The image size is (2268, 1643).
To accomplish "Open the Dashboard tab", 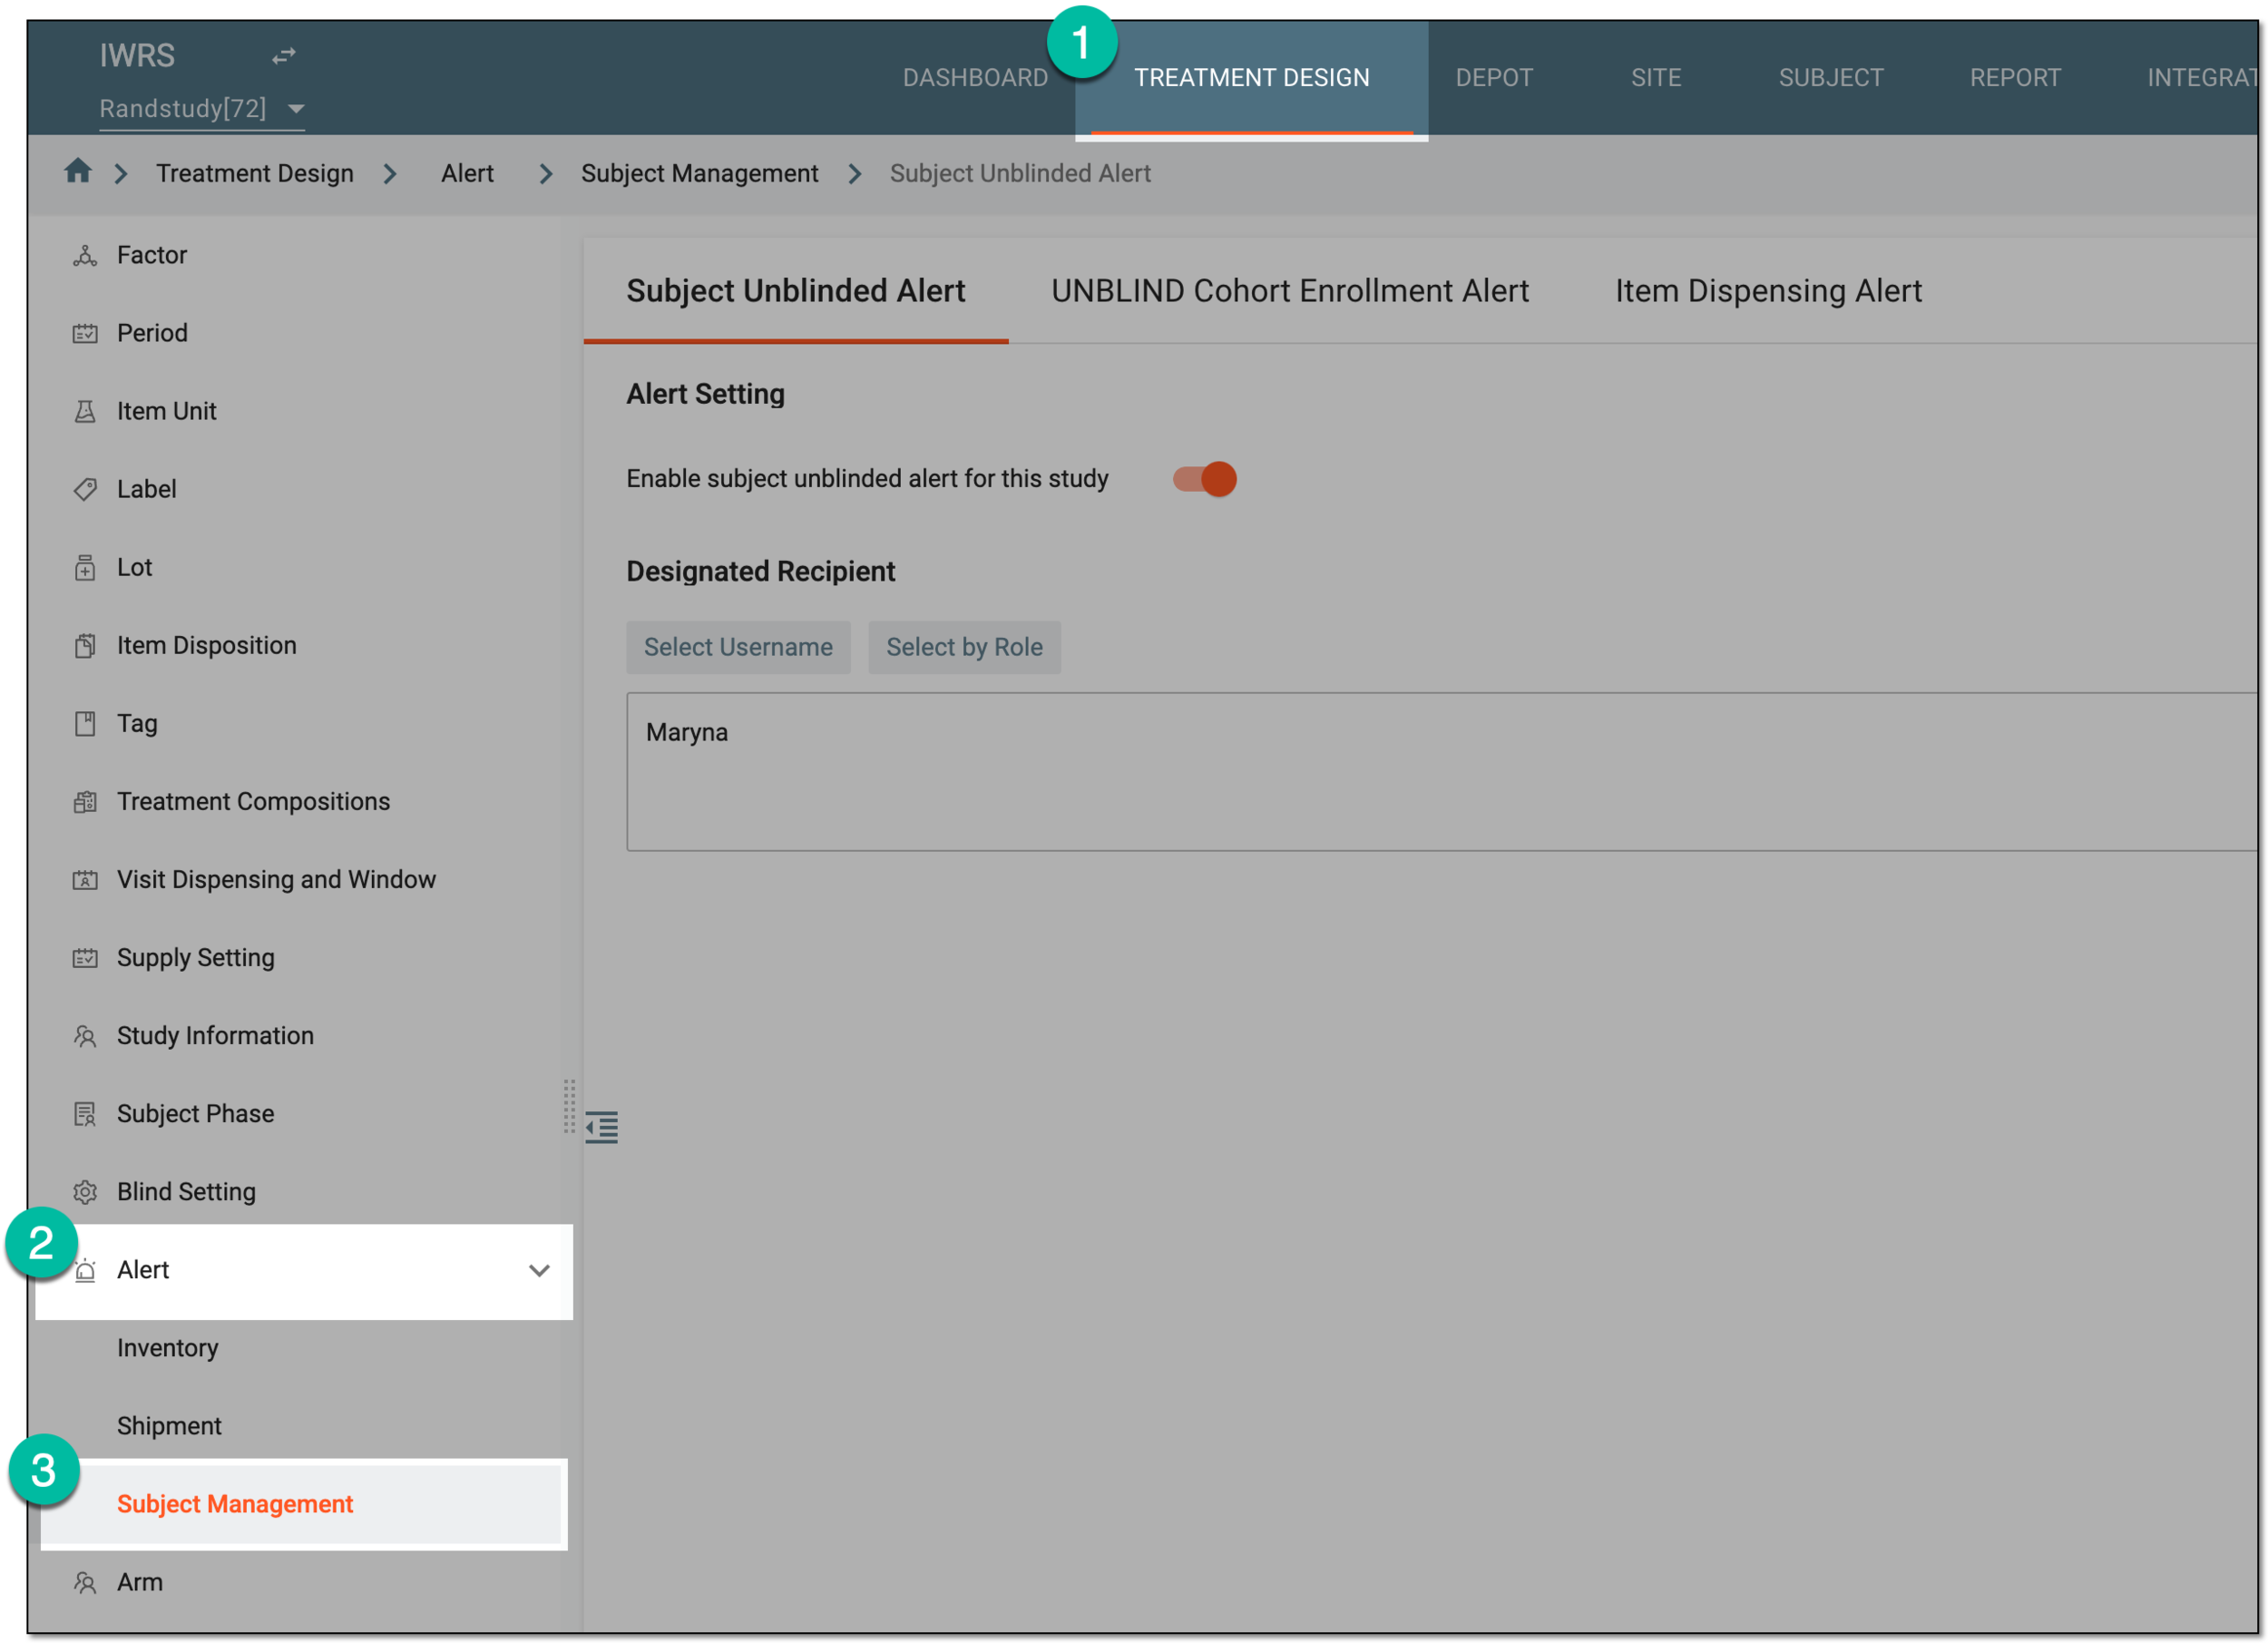I will point(975,78).
